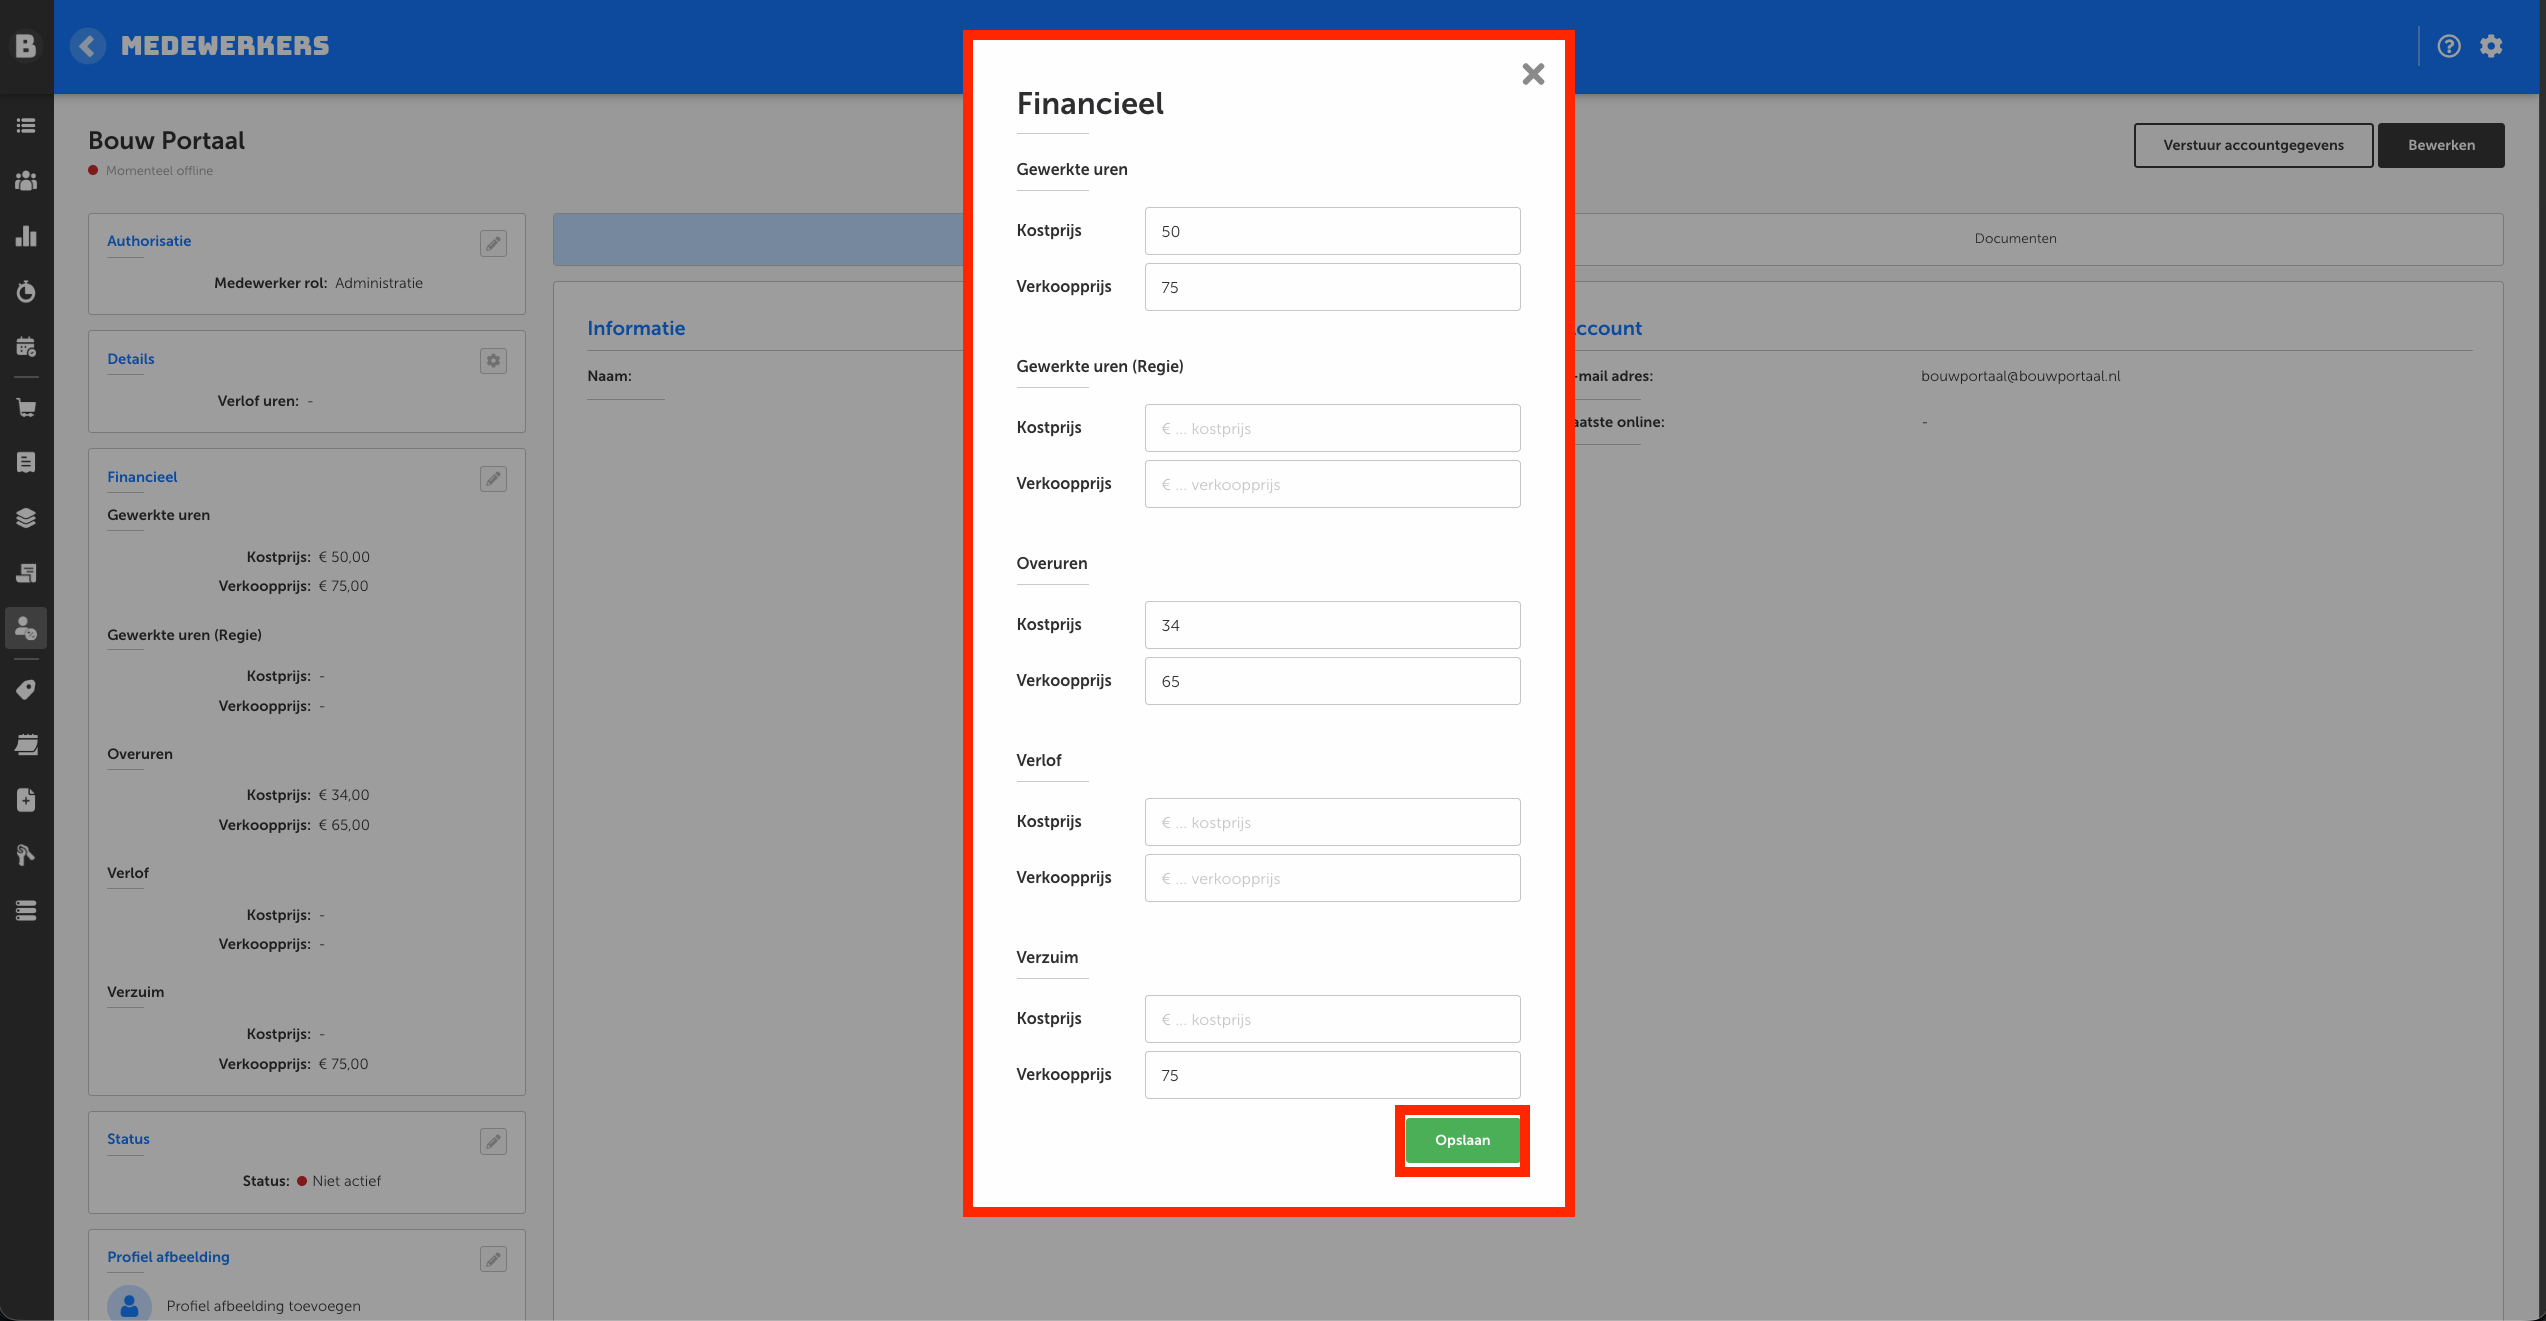2546x1321 pixels.
Task: Open the invoice scroll icon in sidebar
Action: [x=26, y=573]
